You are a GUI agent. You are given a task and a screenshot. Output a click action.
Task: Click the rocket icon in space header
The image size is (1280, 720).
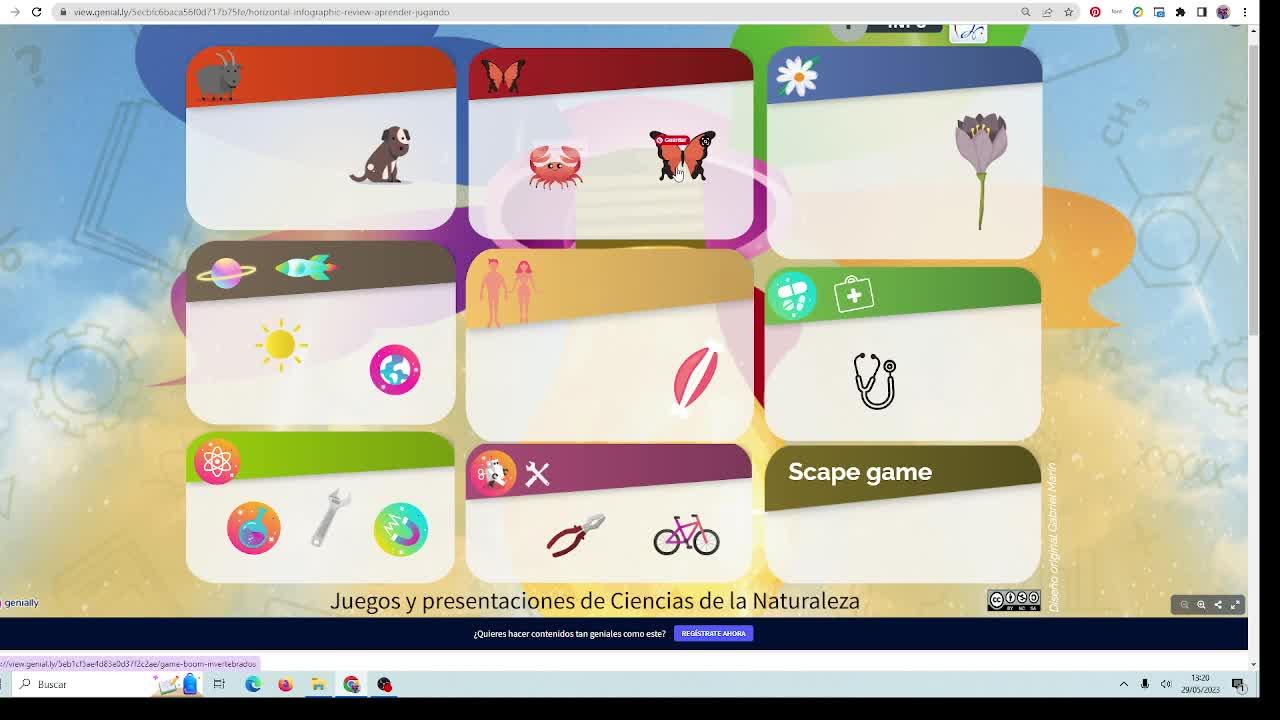305,268
